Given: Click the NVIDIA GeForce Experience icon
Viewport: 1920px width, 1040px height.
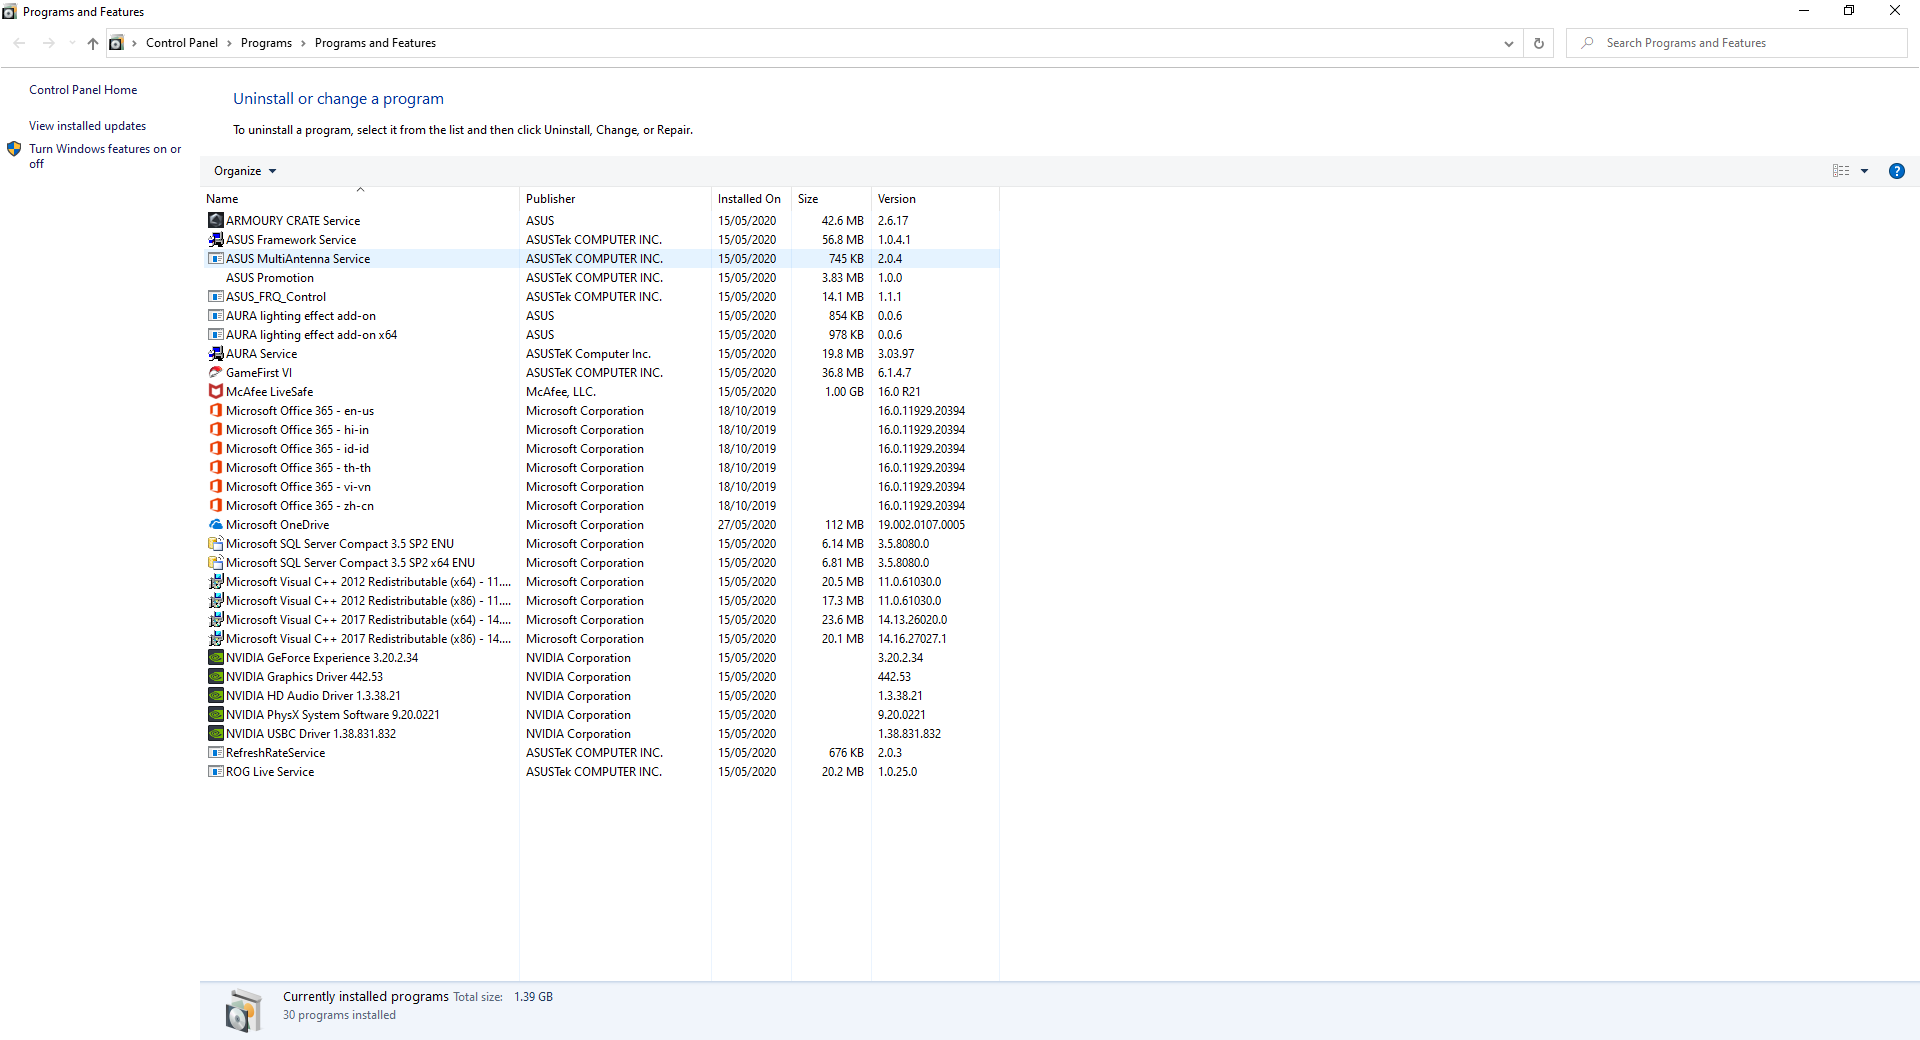Looking at the screenshot, I should 215,657.
